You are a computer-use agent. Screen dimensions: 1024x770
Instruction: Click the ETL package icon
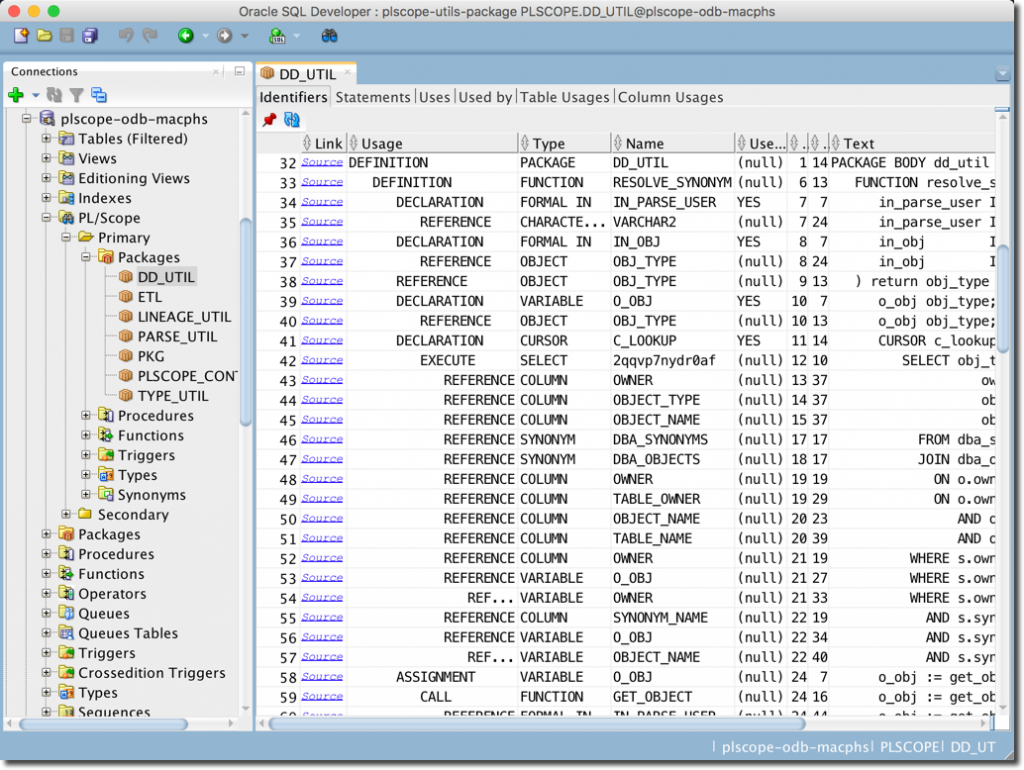point(126,297)
